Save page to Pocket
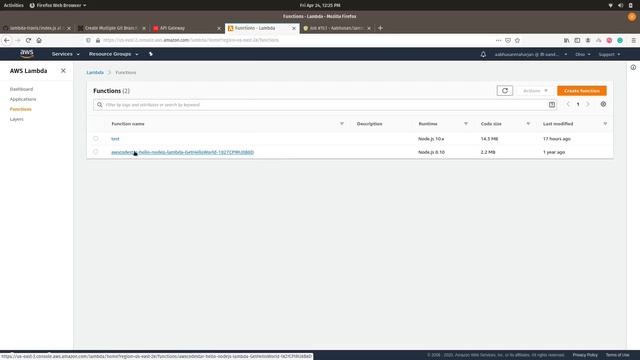The image size is (640, 360). coord(508,40)
